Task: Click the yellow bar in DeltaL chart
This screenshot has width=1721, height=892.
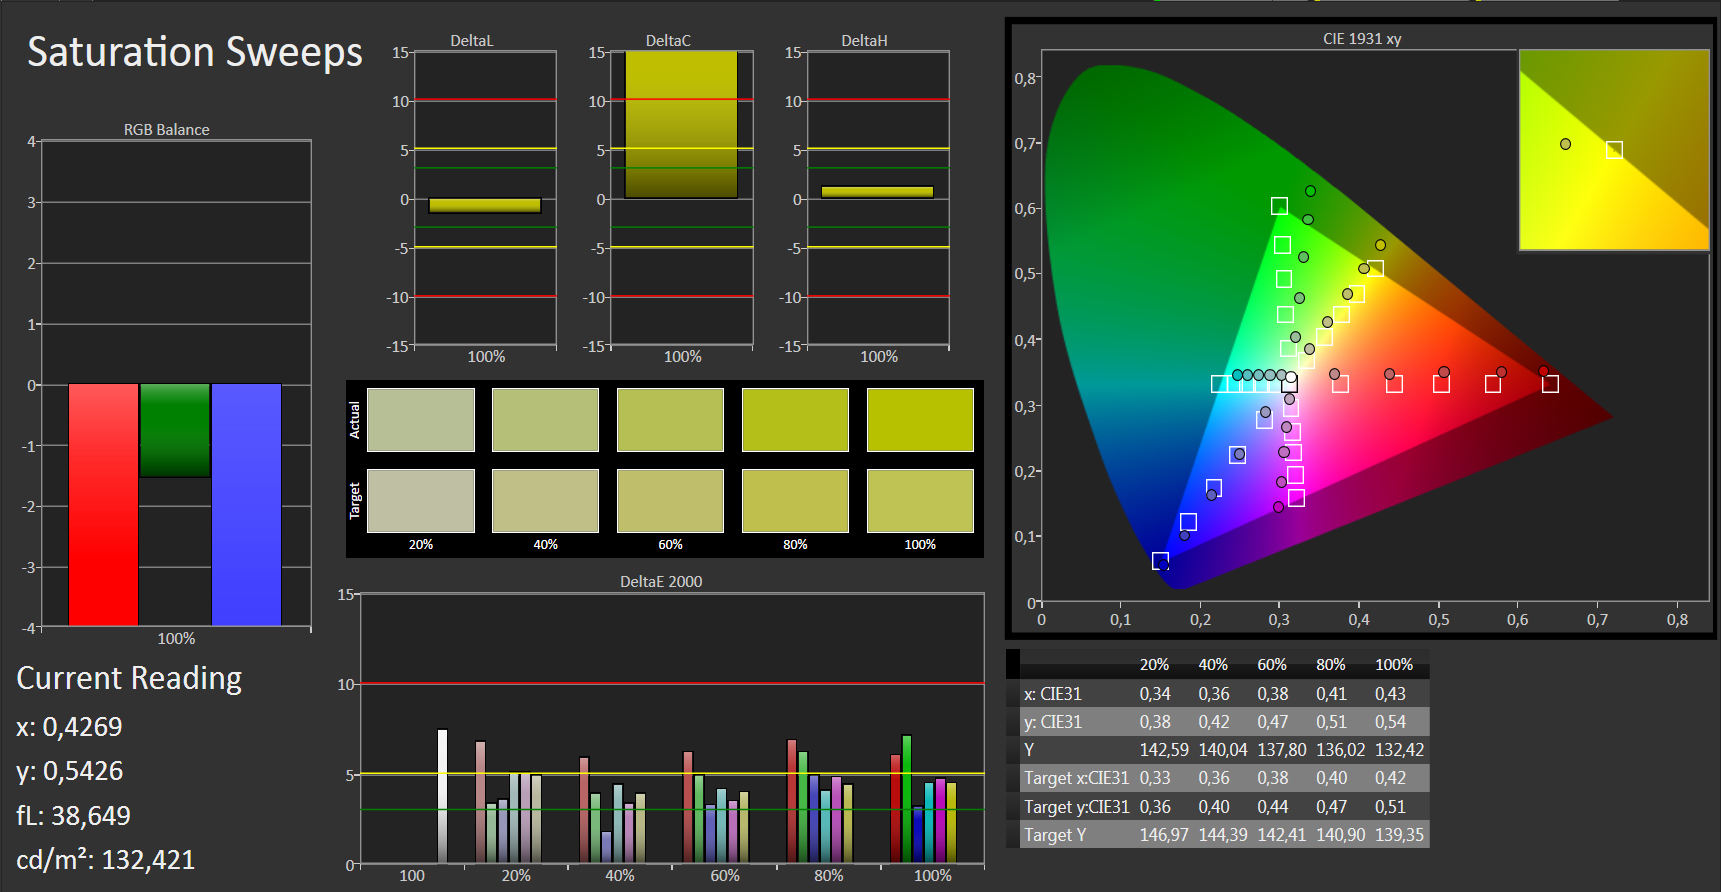Action: click(485, 205)
